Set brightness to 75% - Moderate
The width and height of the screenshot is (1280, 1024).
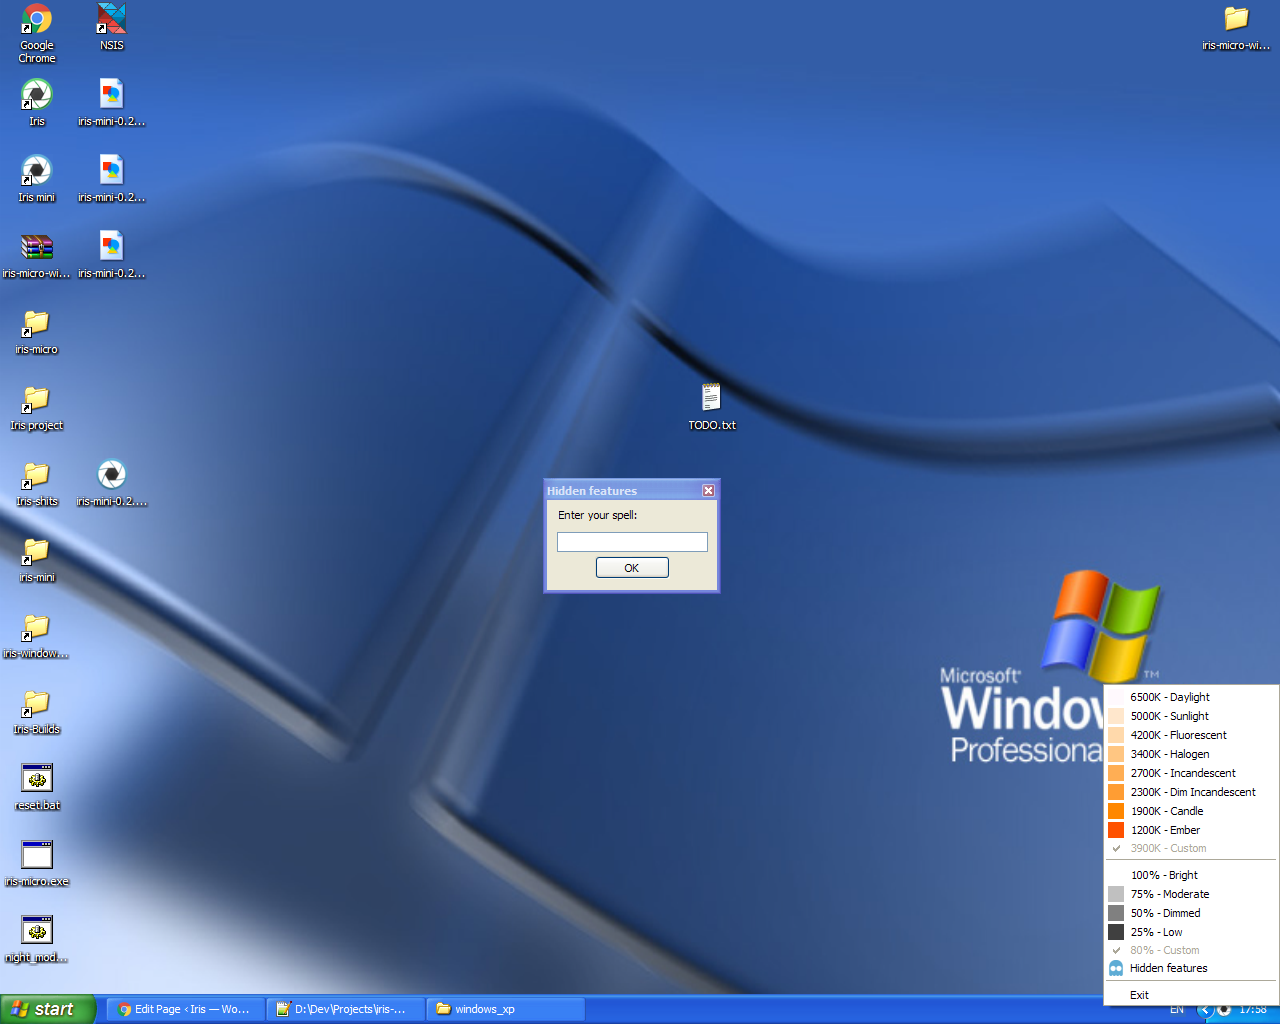[1190, 894]
